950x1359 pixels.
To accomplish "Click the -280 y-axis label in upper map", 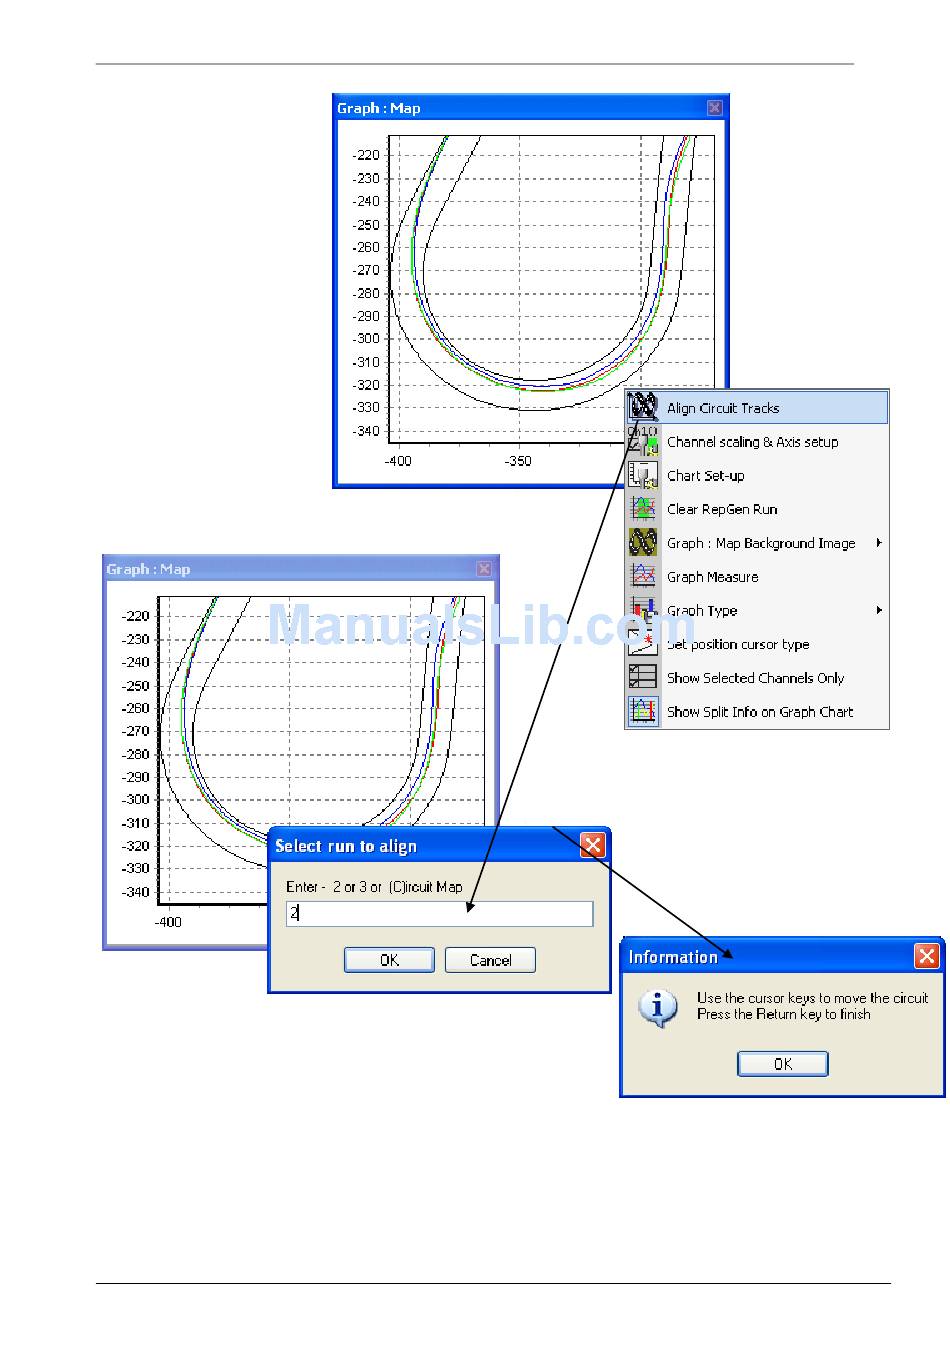I will coord(366,293).
